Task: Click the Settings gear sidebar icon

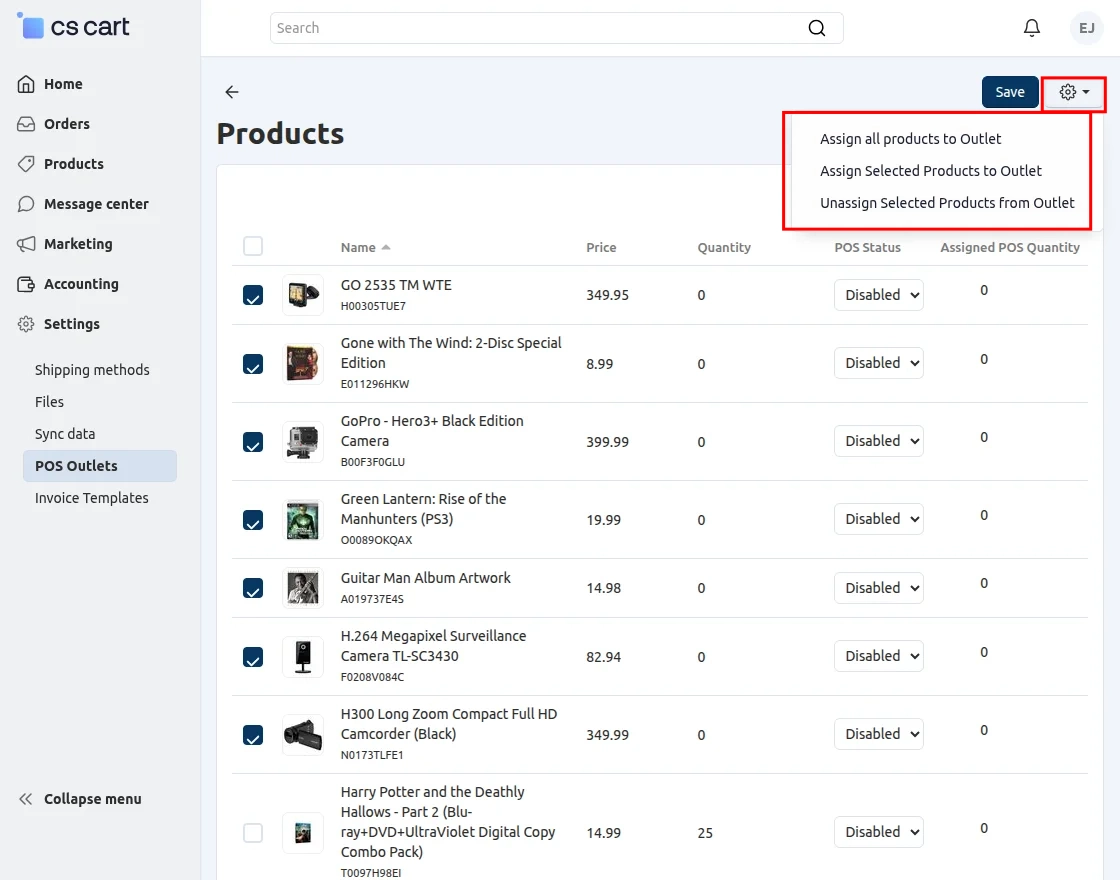Action: click(x=26, y=324)
